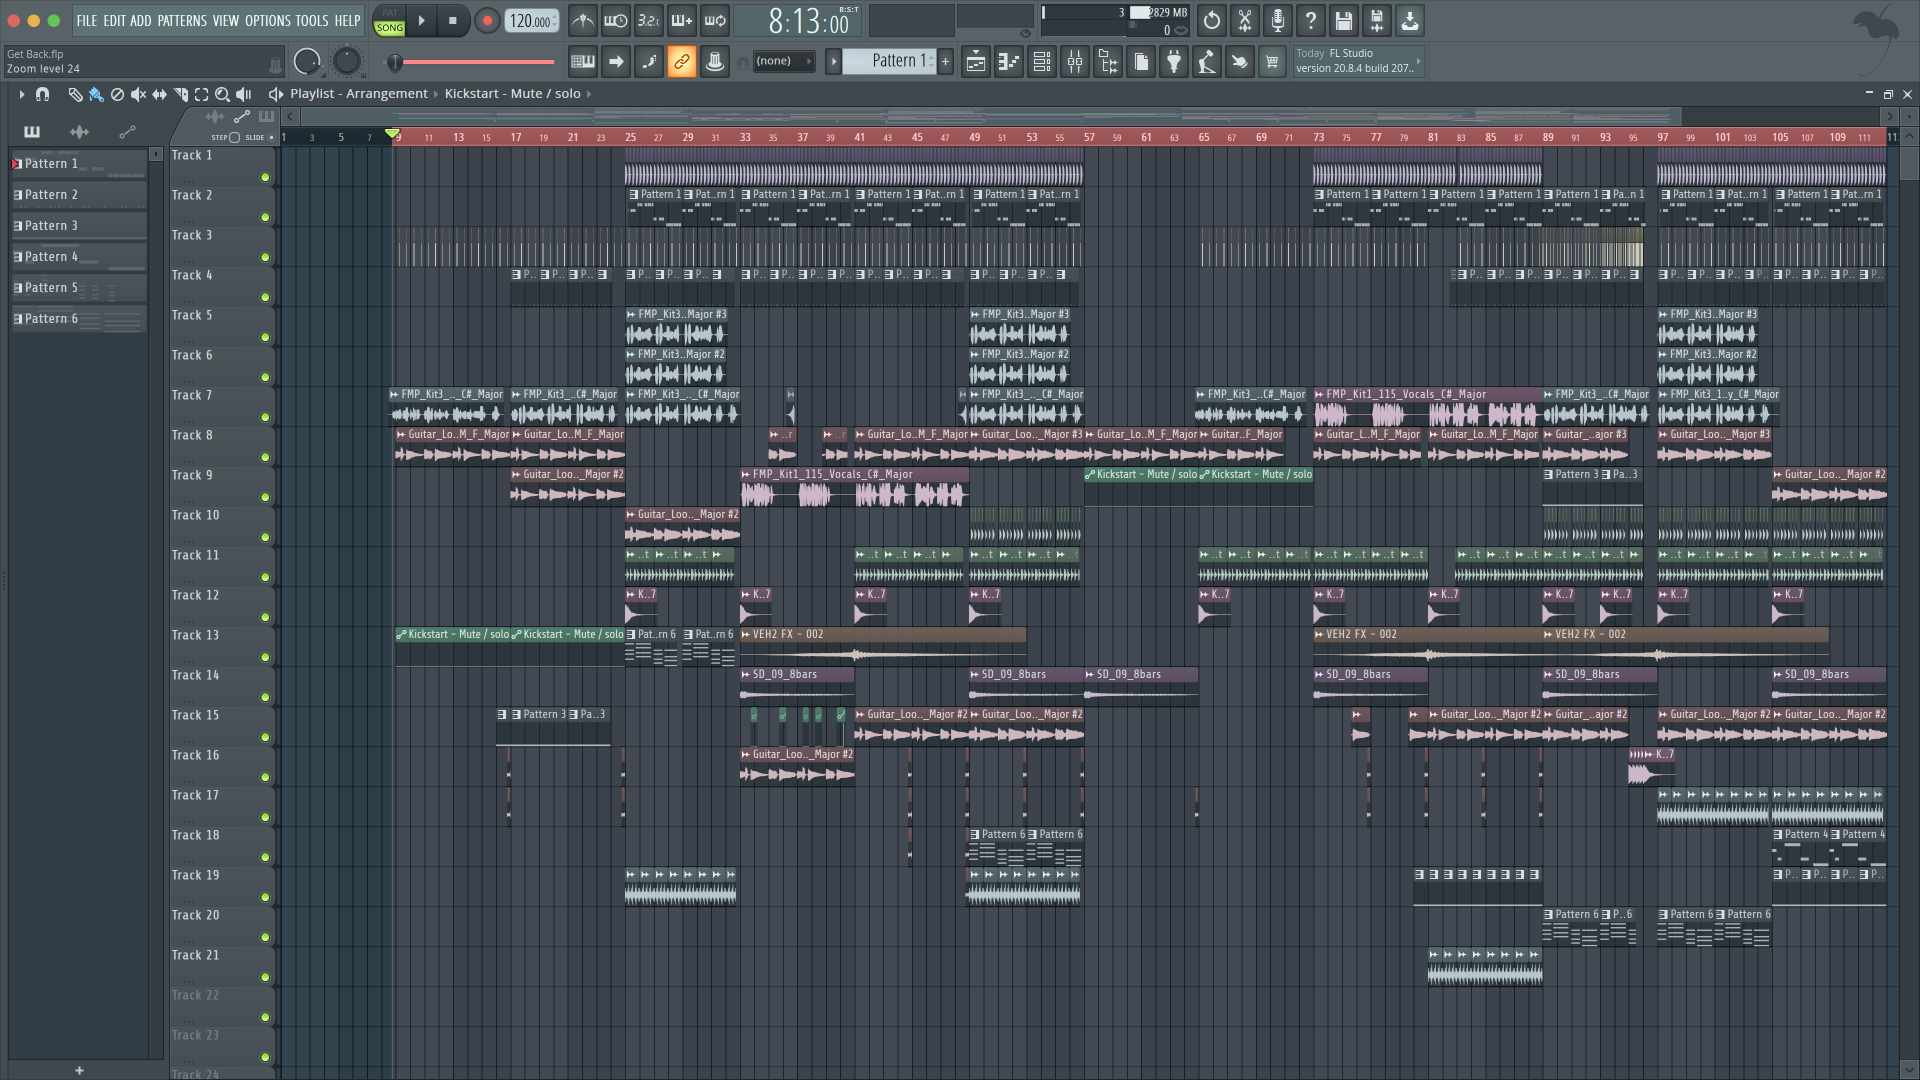
Task: Select the delete tool in playlist toolbar
Action: [117, 94]
